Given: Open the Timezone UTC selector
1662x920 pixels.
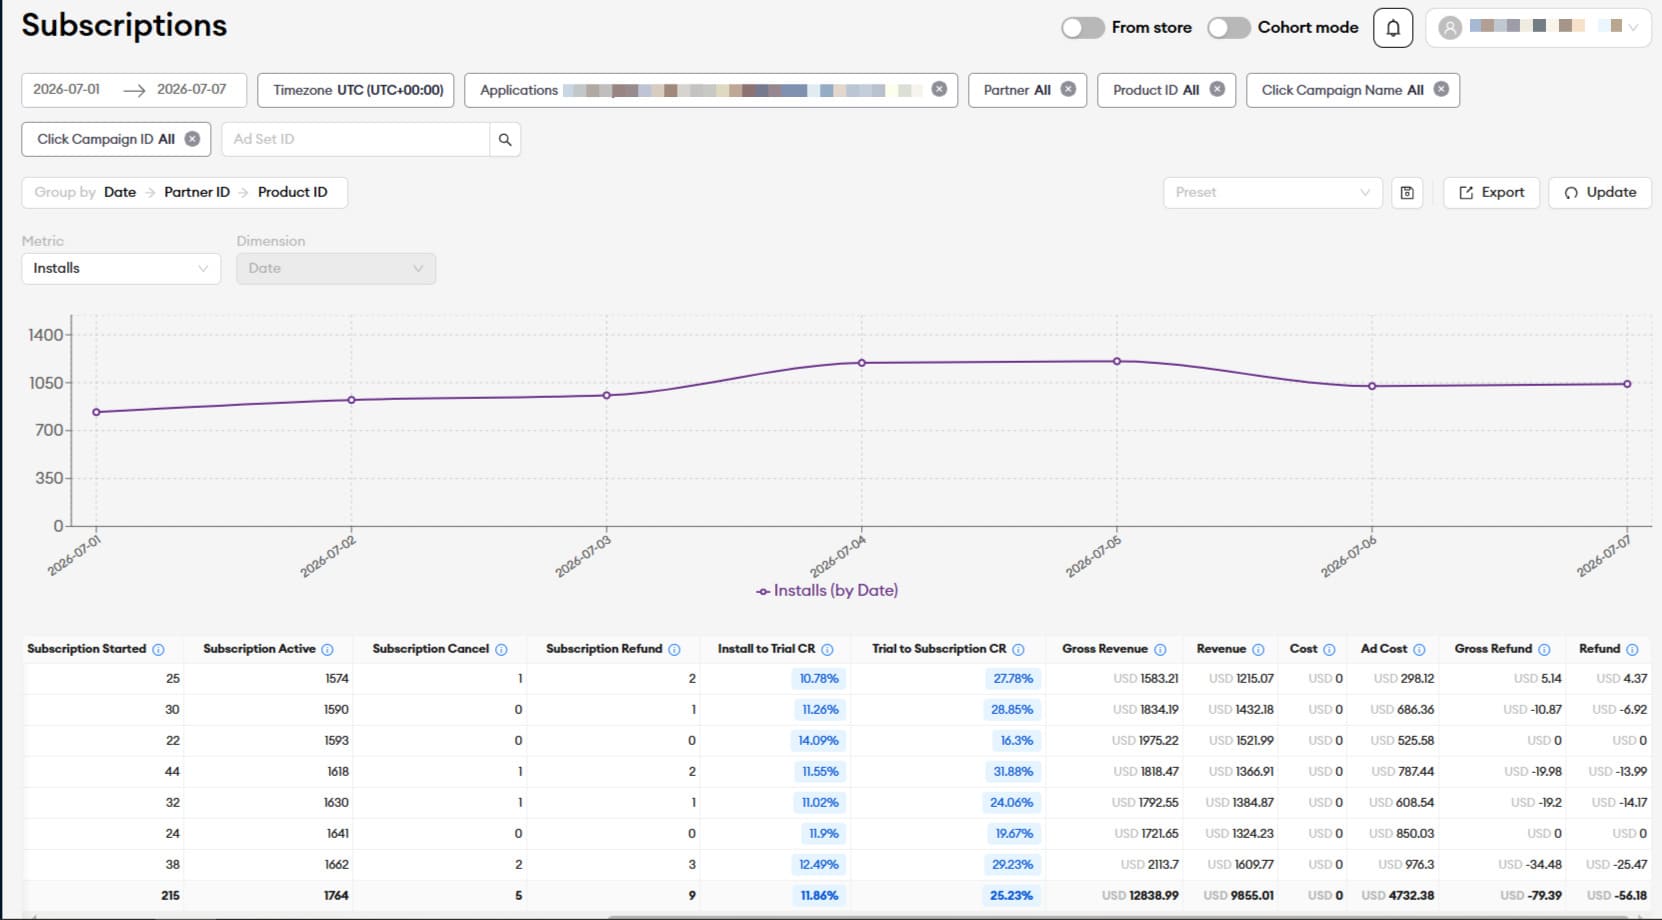Looking at the screenshot, I should click(357, 90).
